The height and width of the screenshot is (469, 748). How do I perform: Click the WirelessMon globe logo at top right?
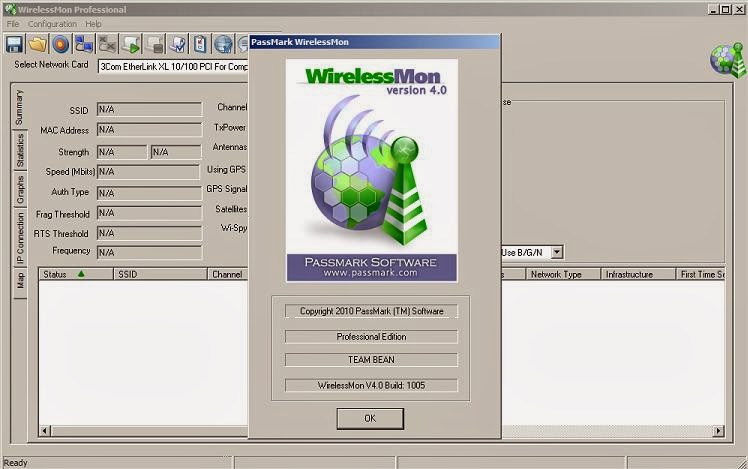coord(727,60)
